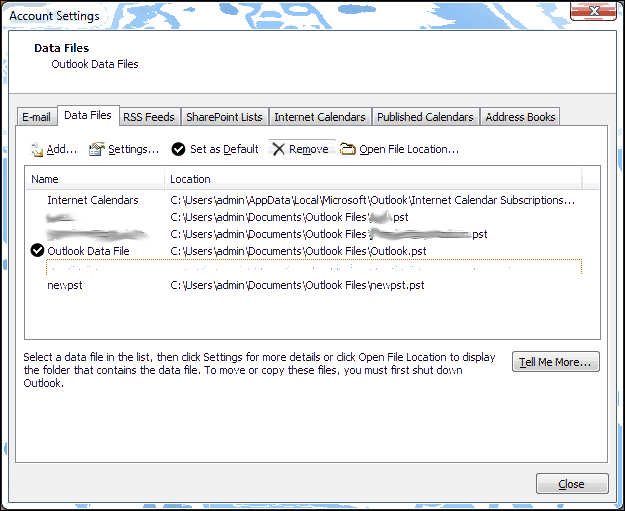Open the Internet Calendars tab
The image size is (625, 511).
click(x=320, y=117)
